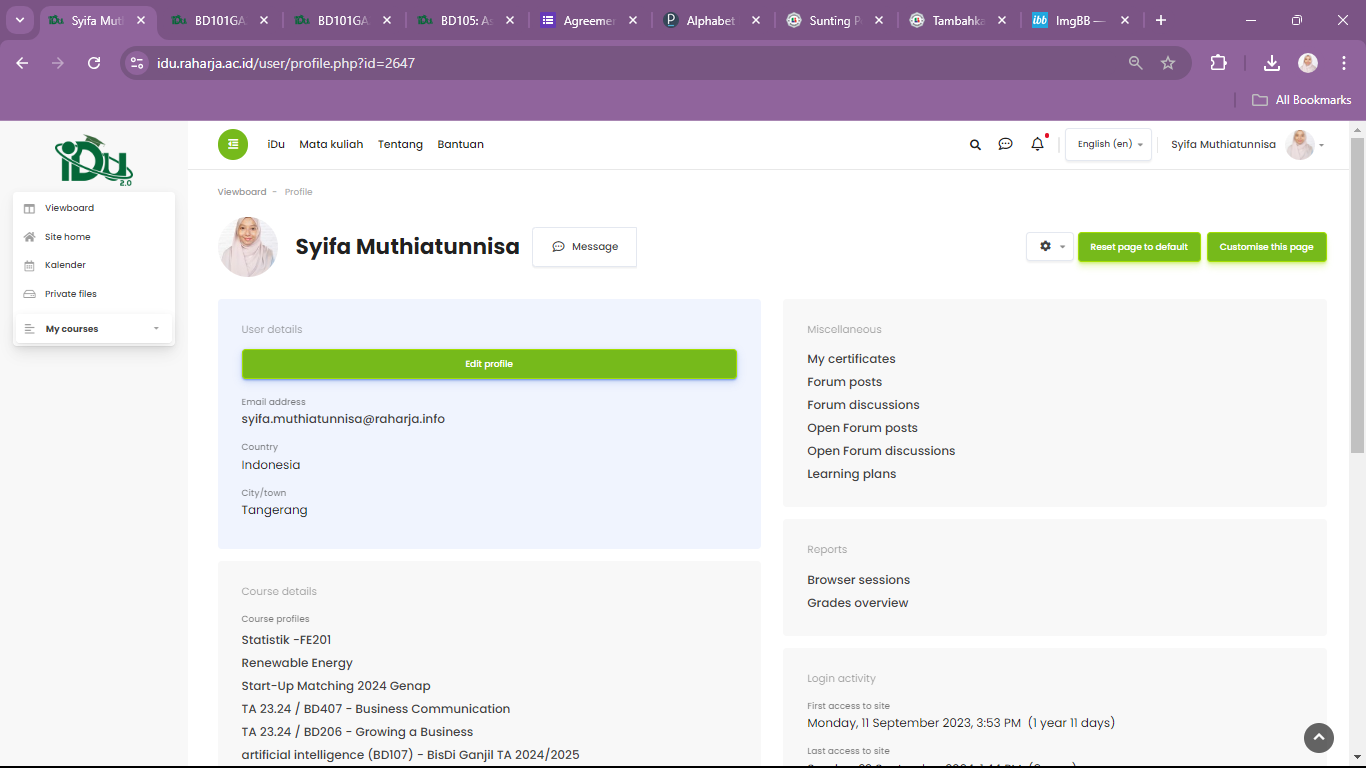Click Reset page to default
This screenshot has width=1366, height=768.
coord(1139,247)
